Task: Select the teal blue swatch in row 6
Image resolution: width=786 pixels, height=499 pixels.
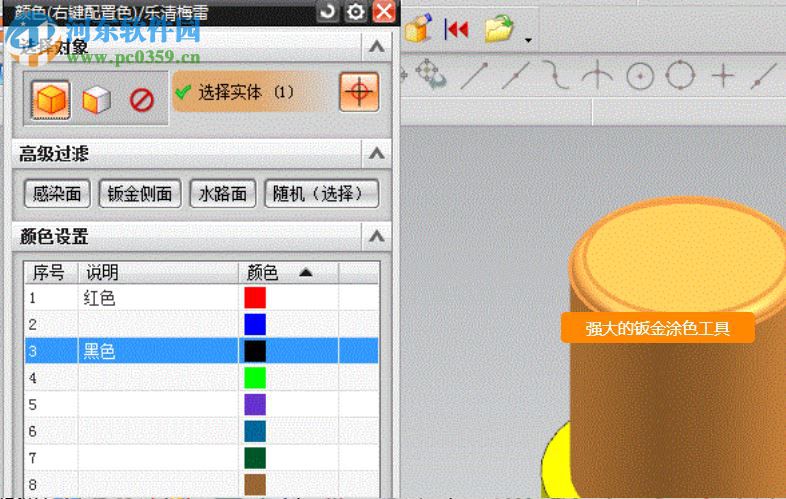Action: pyautogui.click(x=255, y=431)
